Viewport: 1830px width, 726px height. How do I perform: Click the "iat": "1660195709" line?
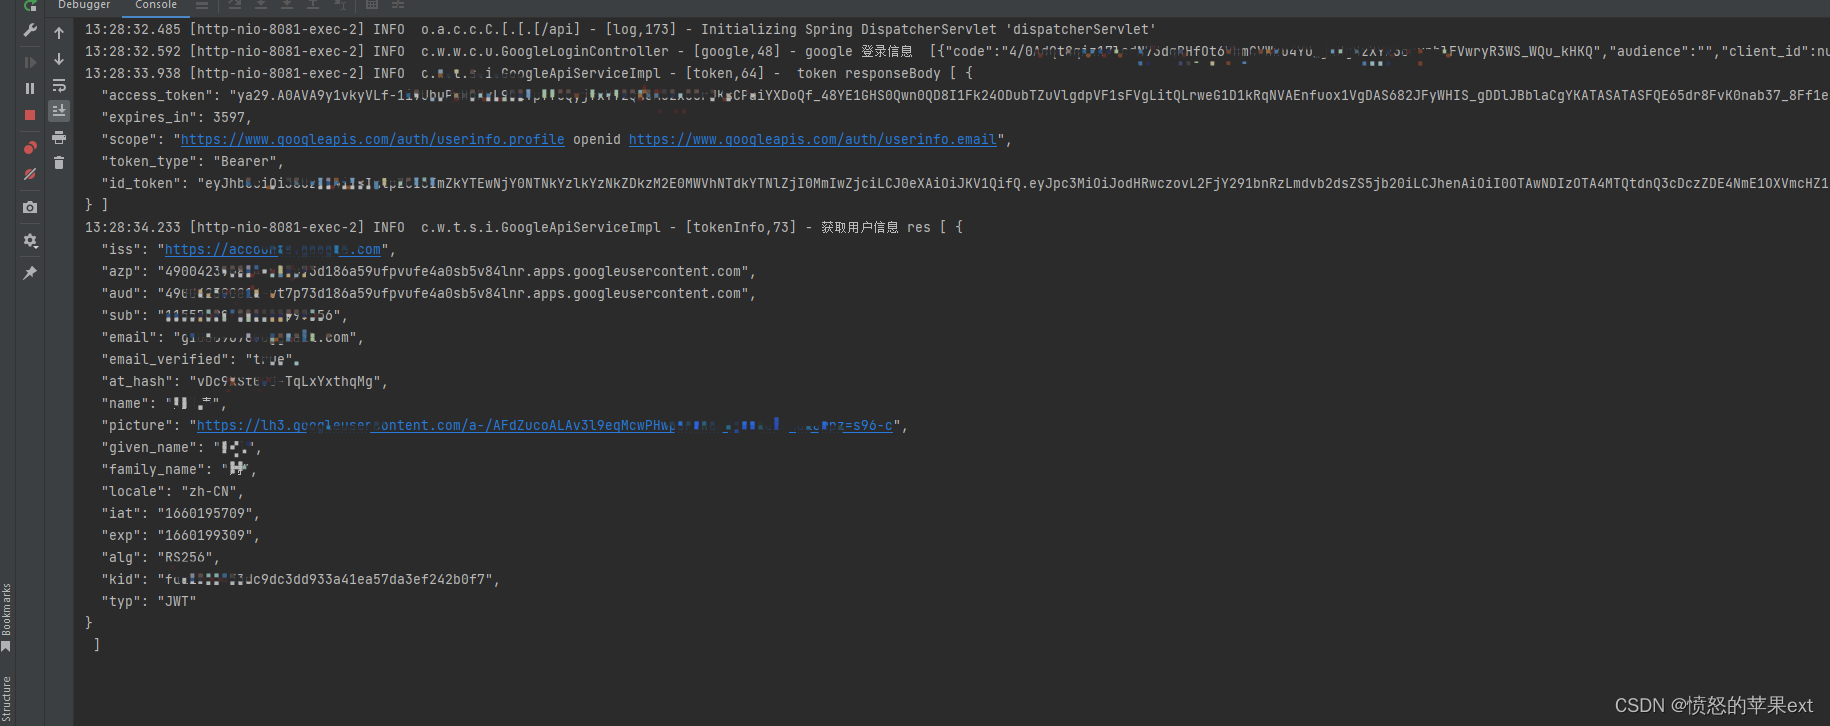[x=180, y=513]
